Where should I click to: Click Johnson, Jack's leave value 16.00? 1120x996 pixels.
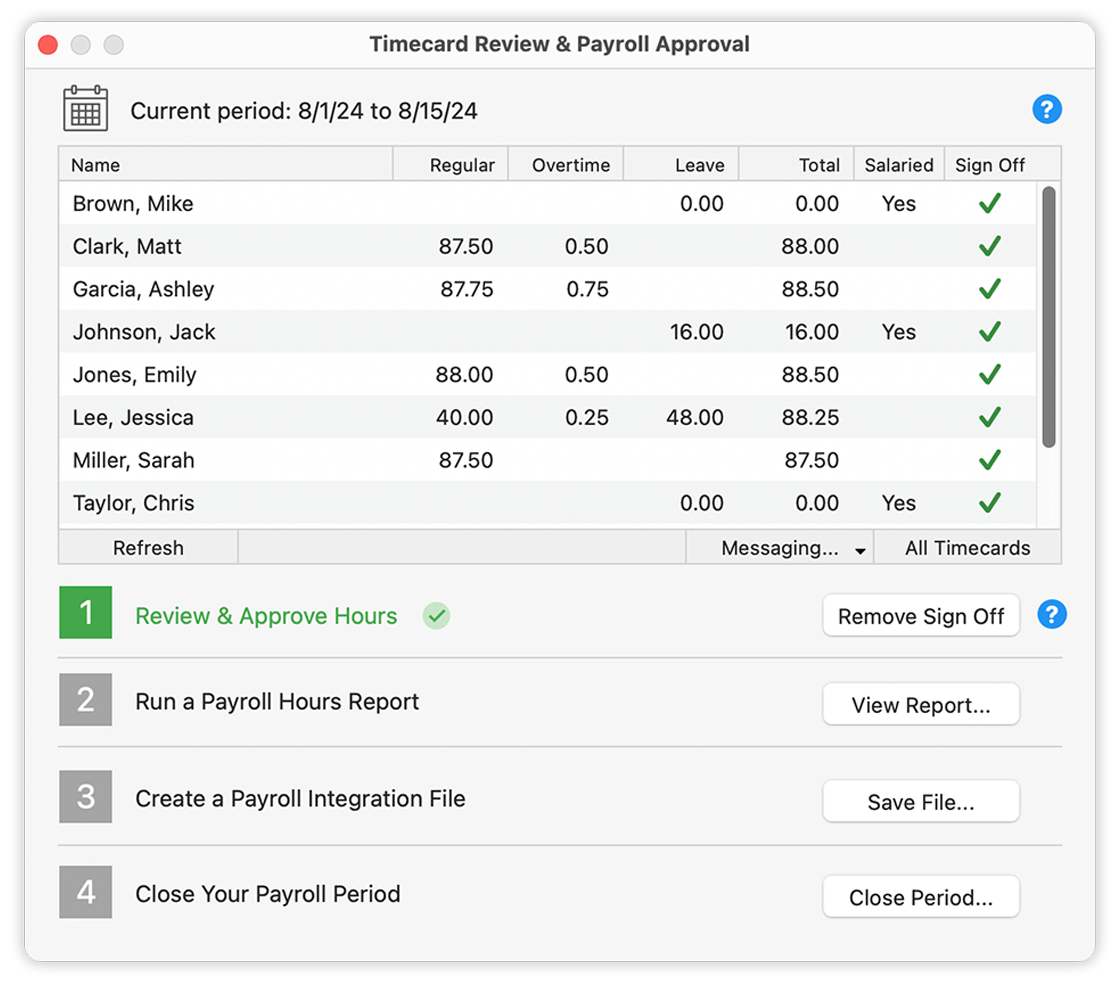click(696, 332)
